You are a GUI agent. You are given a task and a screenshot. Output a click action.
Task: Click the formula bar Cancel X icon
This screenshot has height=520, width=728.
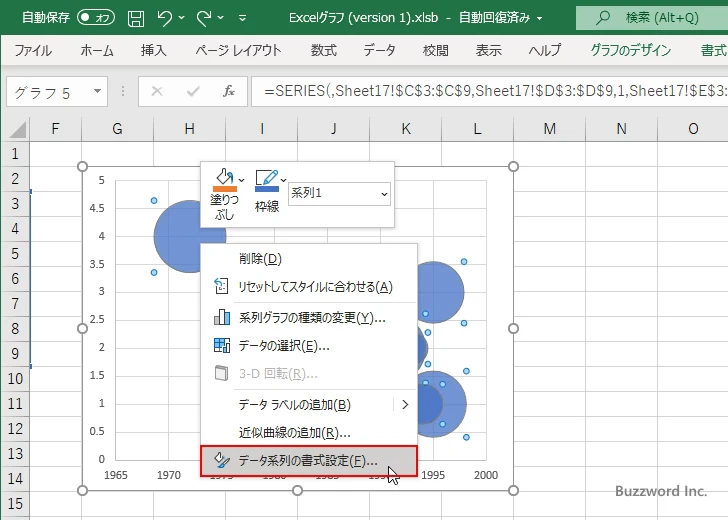coord(157,91)
